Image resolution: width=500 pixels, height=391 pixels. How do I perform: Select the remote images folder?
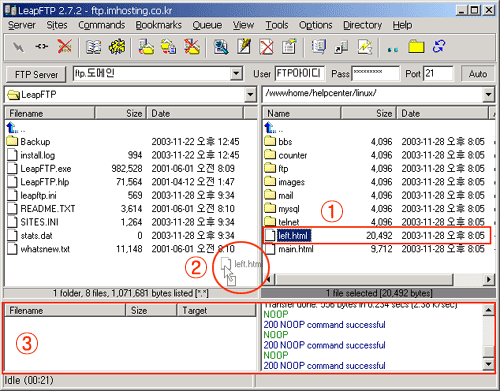pos(284,182)
